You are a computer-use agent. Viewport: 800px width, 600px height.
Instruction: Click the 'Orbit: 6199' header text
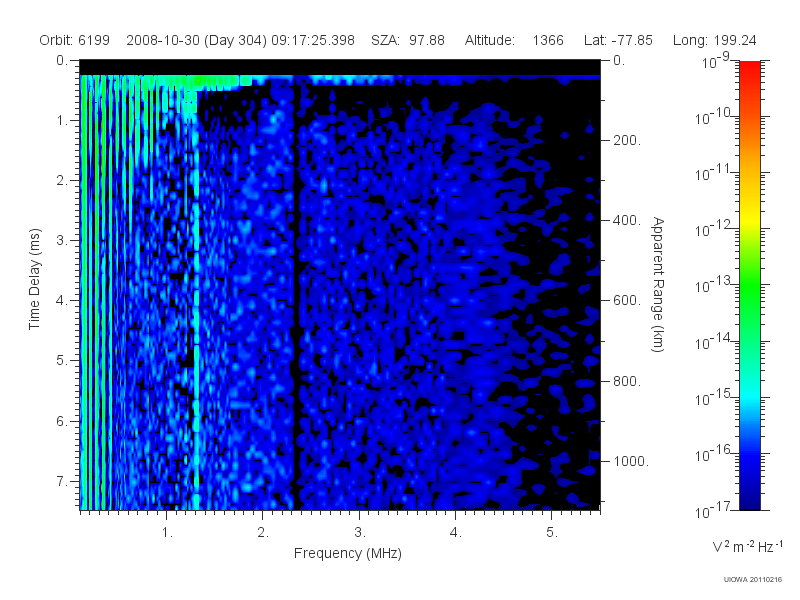pyautogui.click(x=74, y=40)
